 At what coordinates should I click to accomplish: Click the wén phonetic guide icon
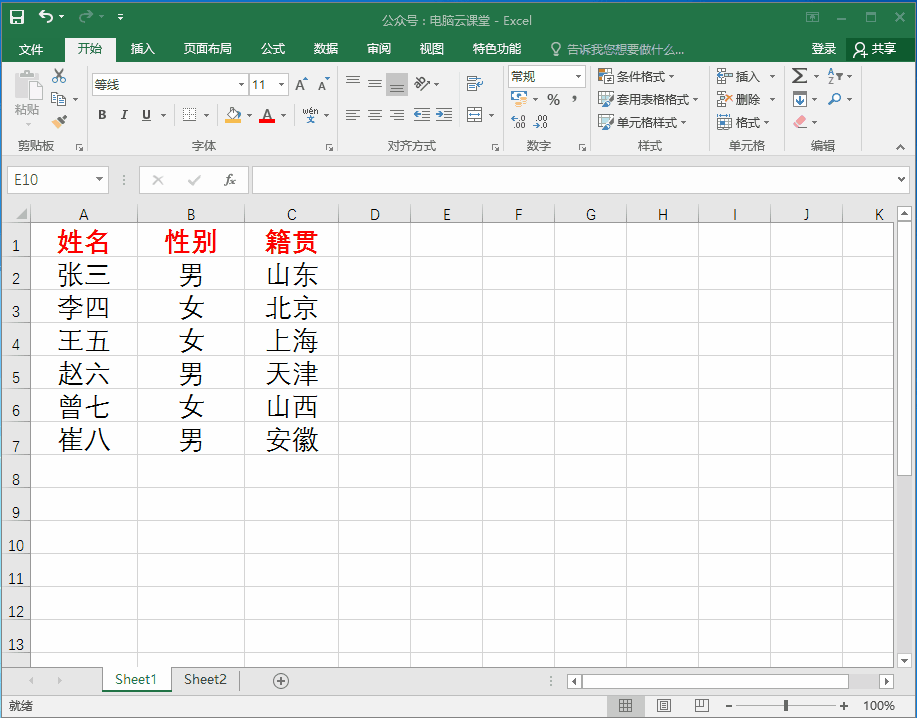(x=311, y=115)
